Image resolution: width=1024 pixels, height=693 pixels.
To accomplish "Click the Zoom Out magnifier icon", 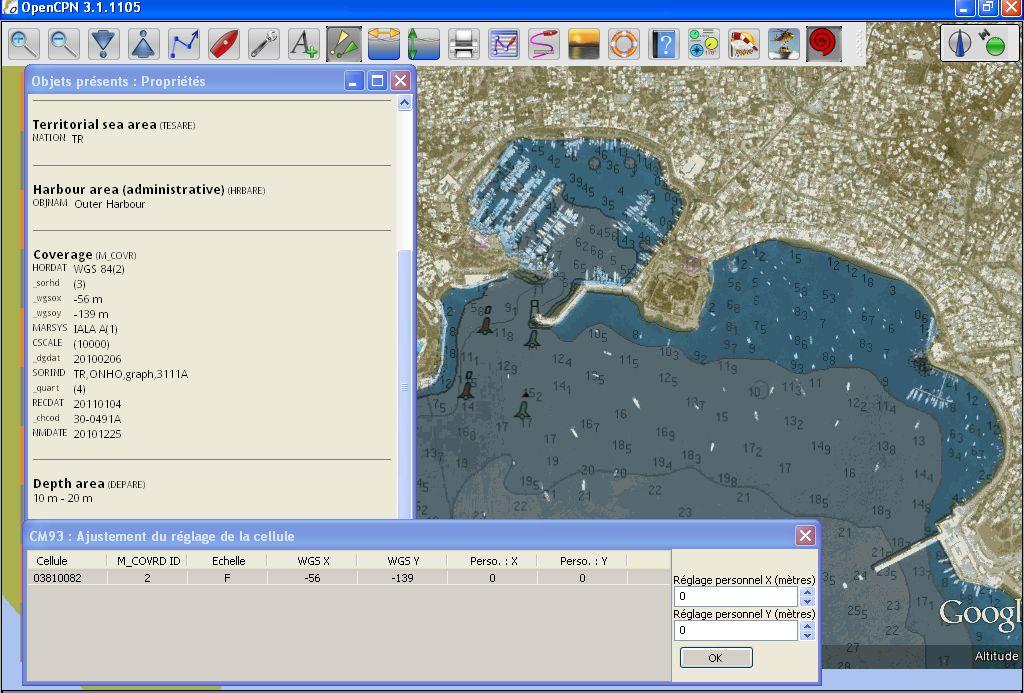I will coord(64,44).
